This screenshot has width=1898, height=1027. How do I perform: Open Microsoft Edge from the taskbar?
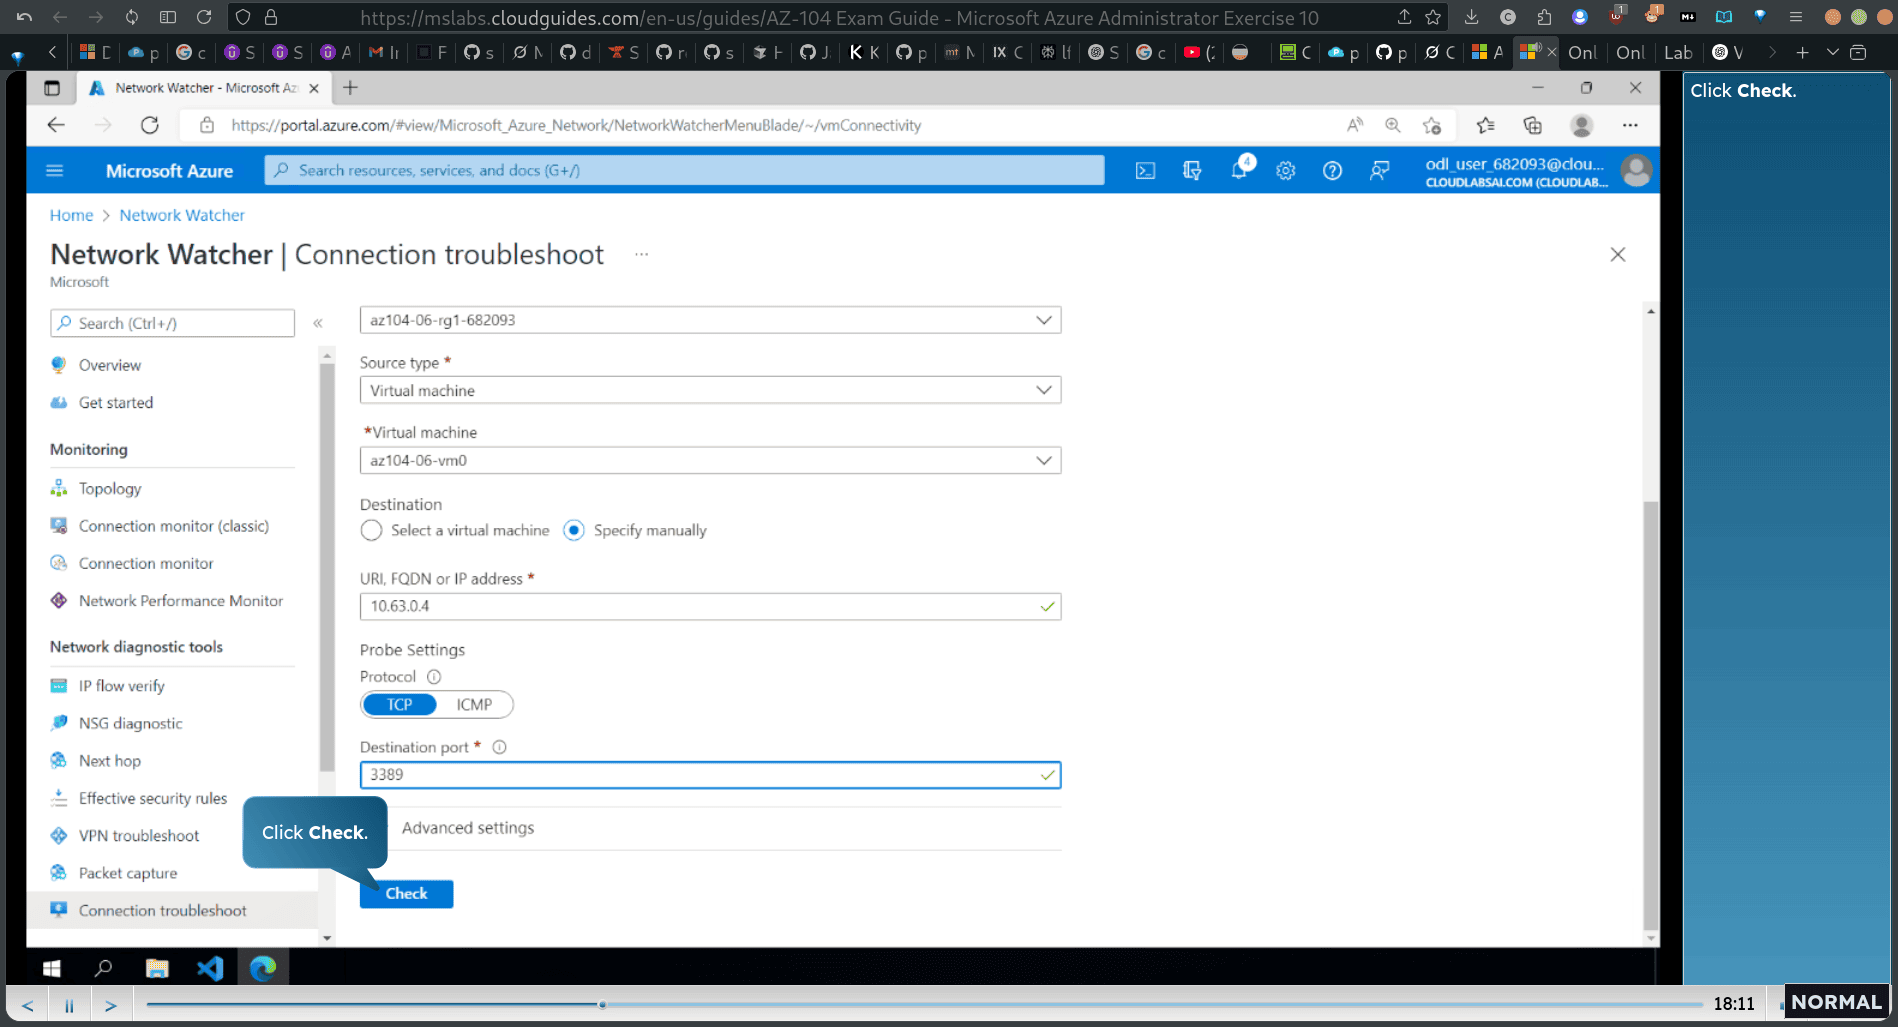click(x=263, y=968)
